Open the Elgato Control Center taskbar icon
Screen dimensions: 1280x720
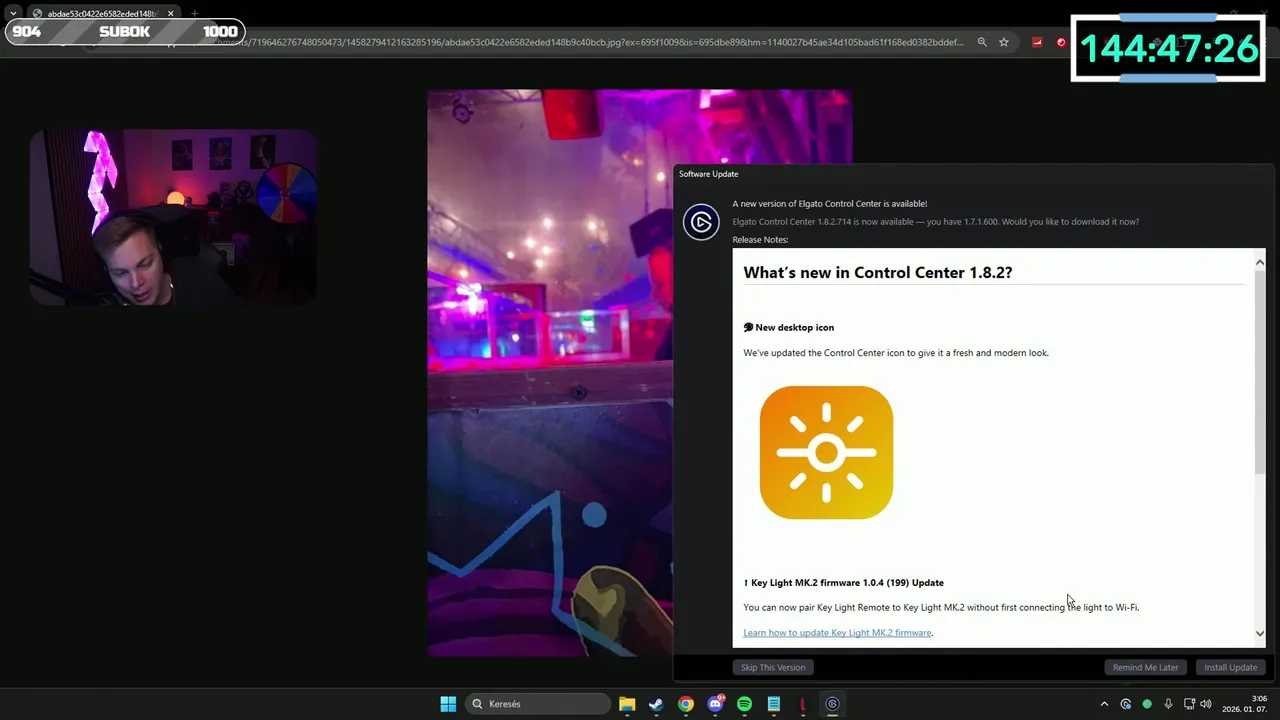coord(832,704)
